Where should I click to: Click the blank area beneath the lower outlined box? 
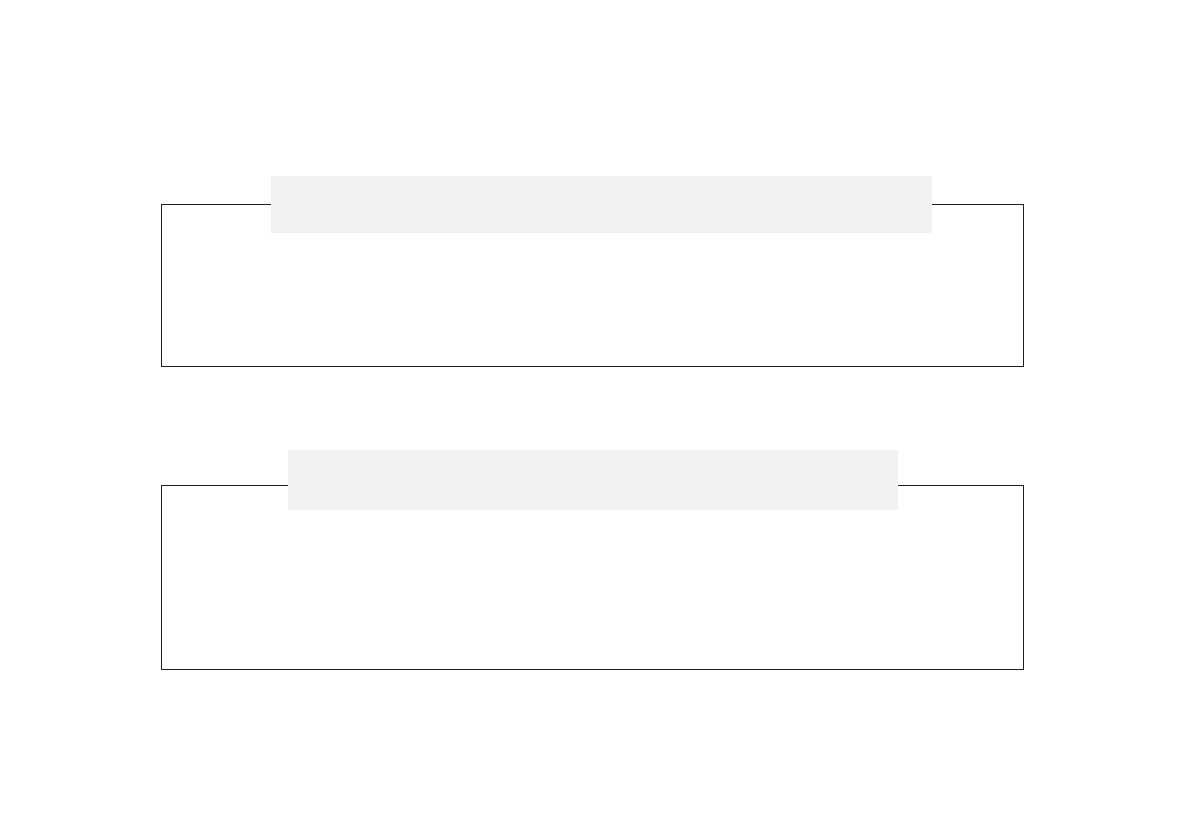click(x=592, y=750)
